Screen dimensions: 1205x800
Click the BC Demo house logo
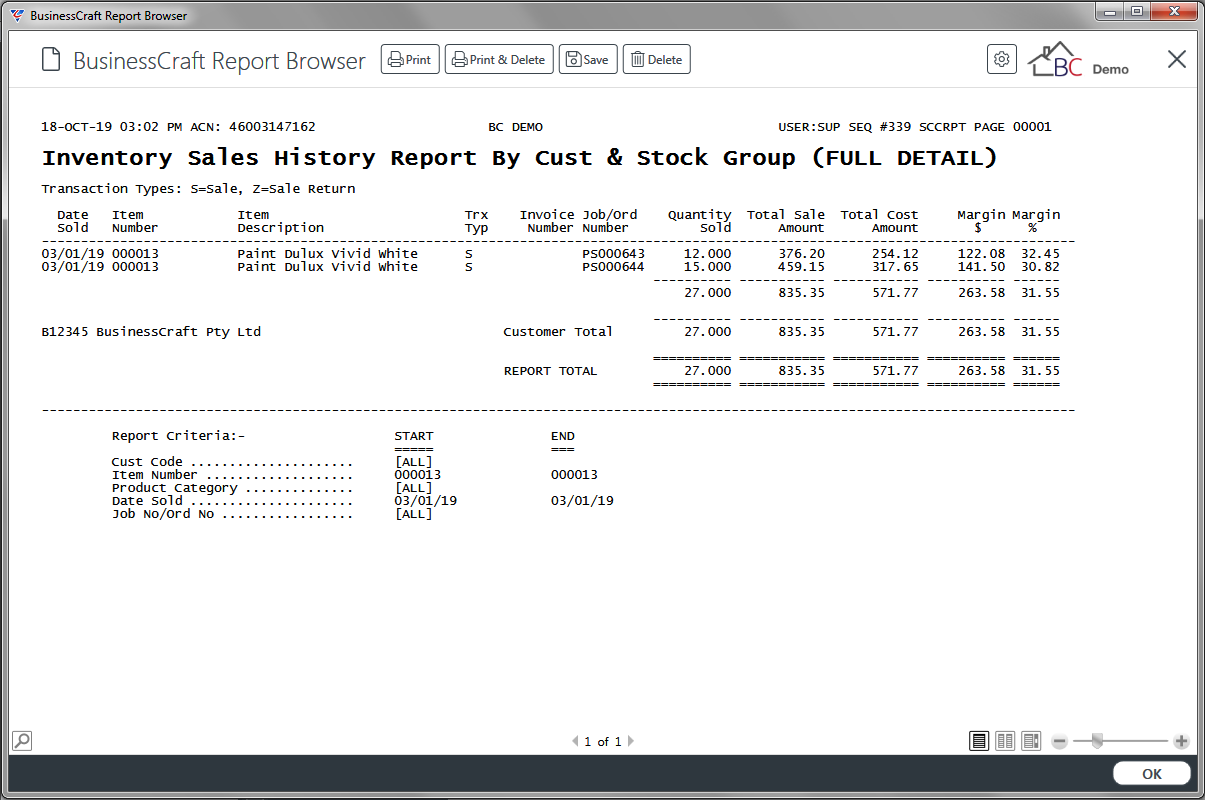point(1079,60)
